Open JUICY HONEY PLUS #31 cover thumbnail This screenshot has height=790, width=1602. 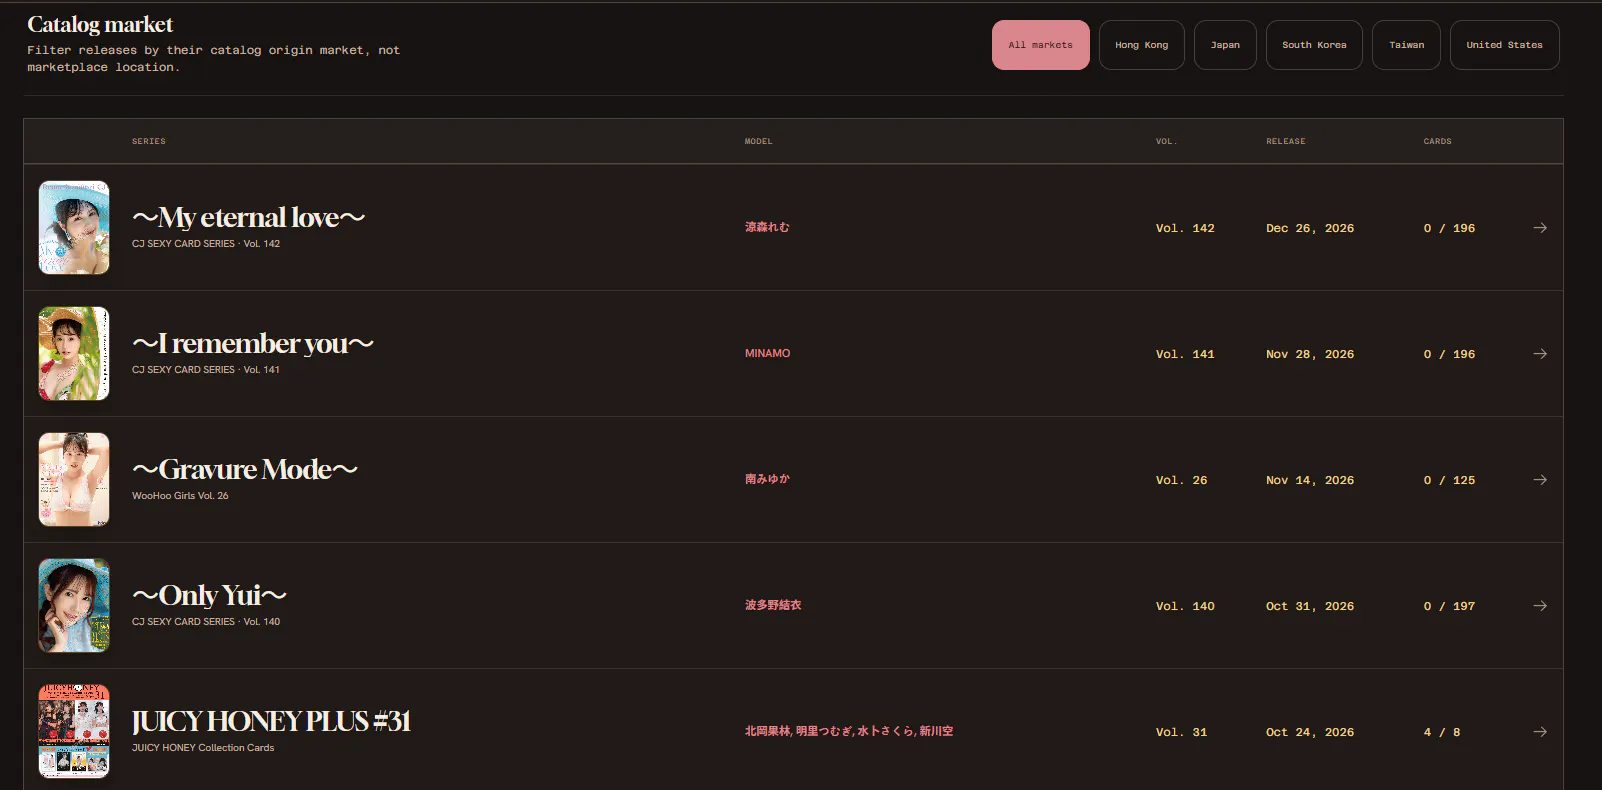point(74,732)
